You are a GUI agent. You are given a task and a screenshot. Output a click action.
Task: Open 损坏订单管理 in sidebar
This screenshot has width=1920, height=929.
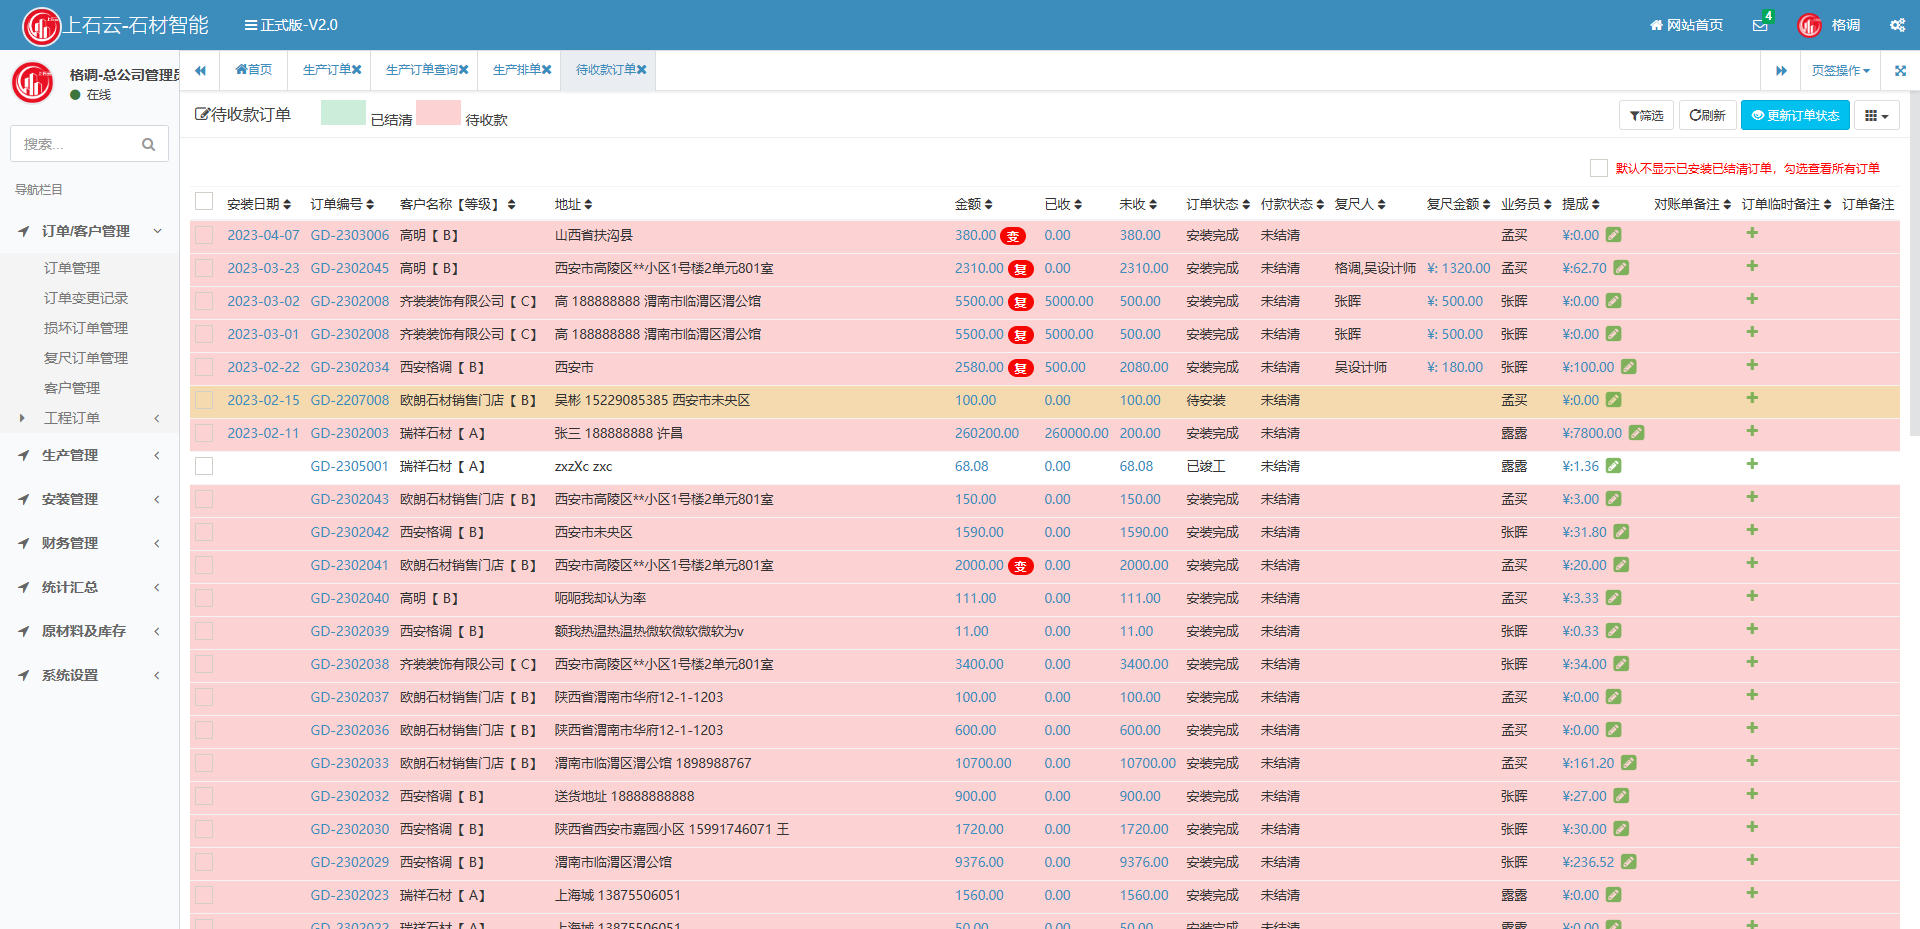point(86,328)
